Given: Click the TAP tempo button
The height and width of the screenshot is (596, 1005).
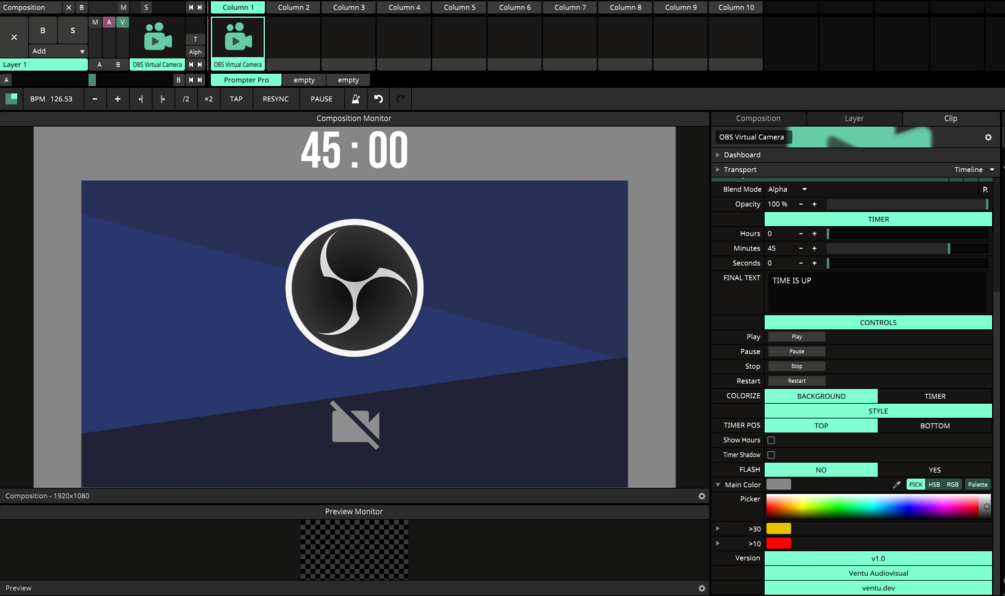Looking at the screenshot, I should point(237,99).
